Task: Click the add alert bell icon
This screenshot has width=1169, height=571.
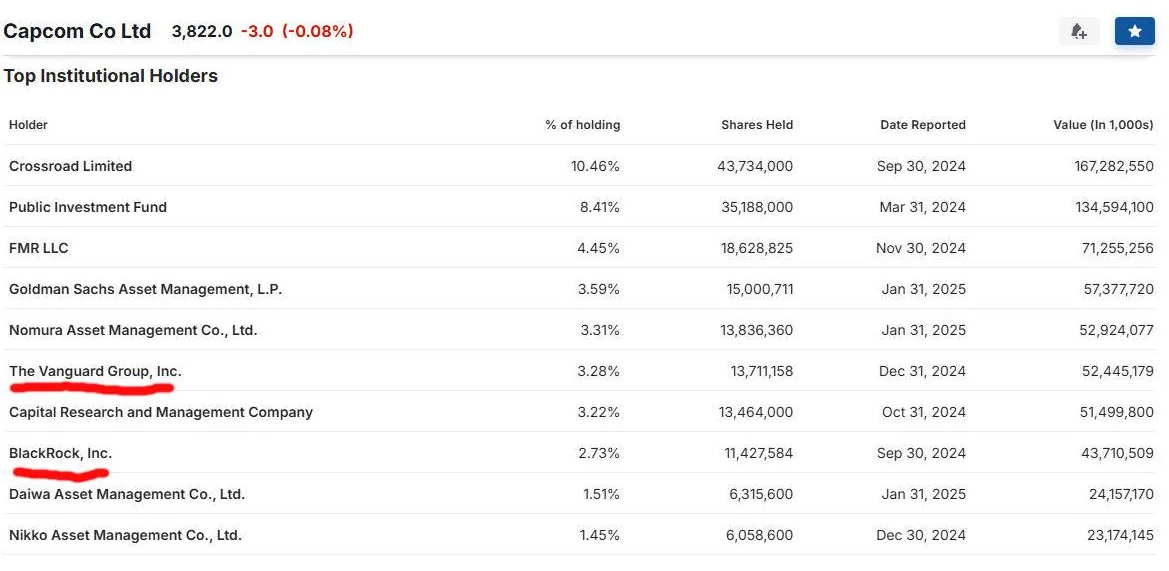Action: point(1079,31)
